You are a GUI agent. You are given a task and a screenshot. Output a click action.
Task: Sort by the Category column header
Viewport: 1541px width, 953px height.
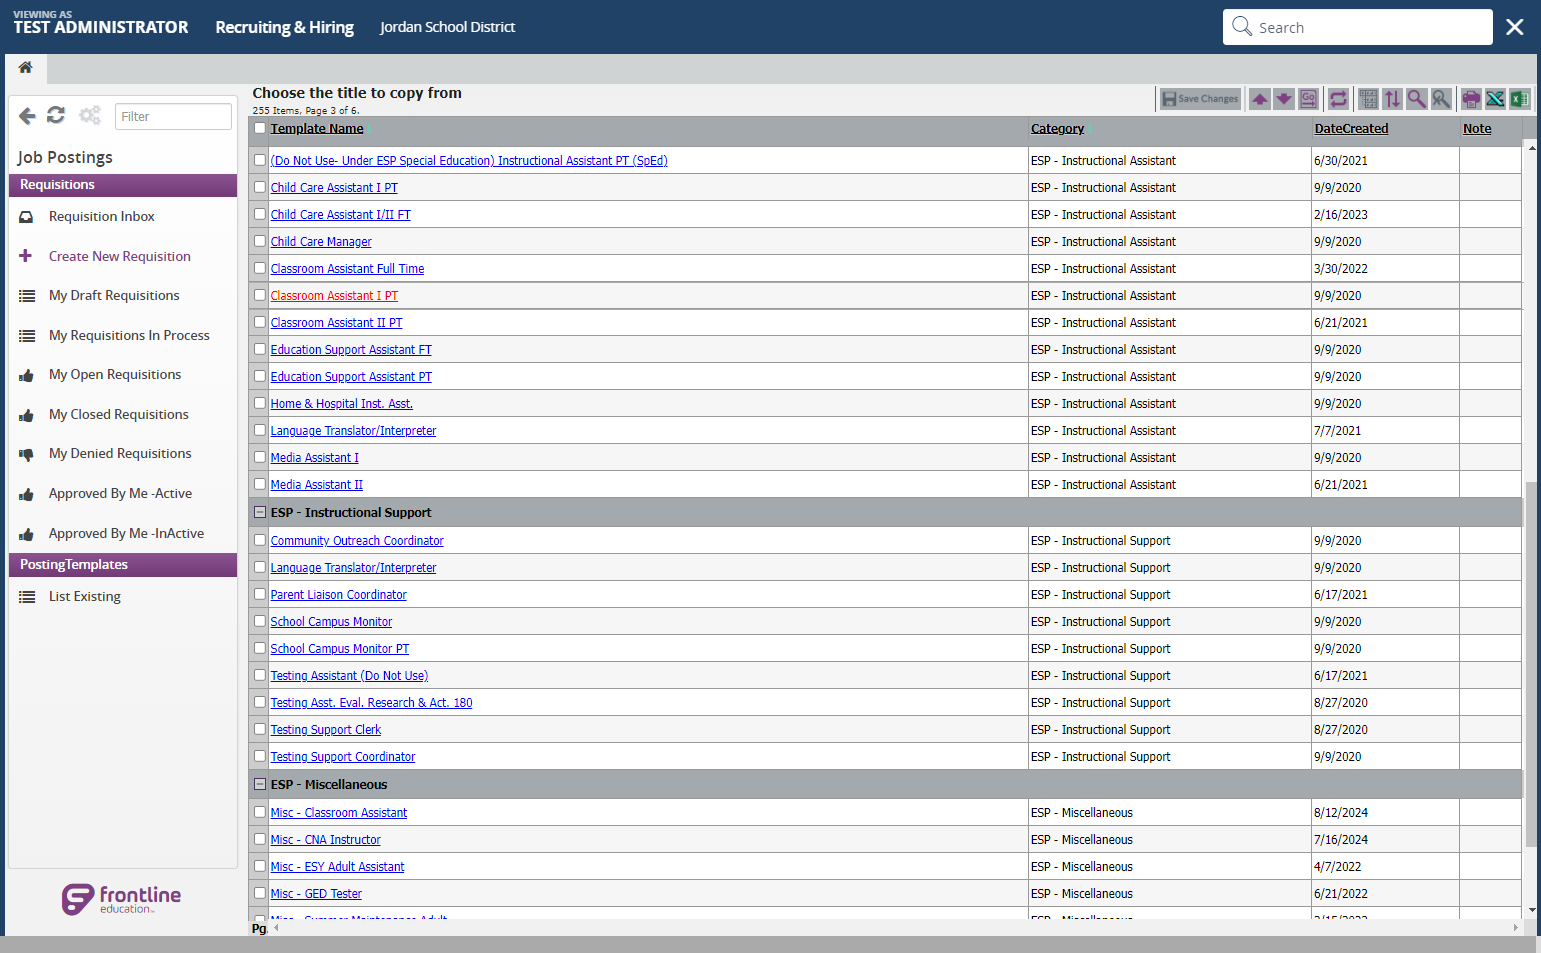tap(1057, 129)
